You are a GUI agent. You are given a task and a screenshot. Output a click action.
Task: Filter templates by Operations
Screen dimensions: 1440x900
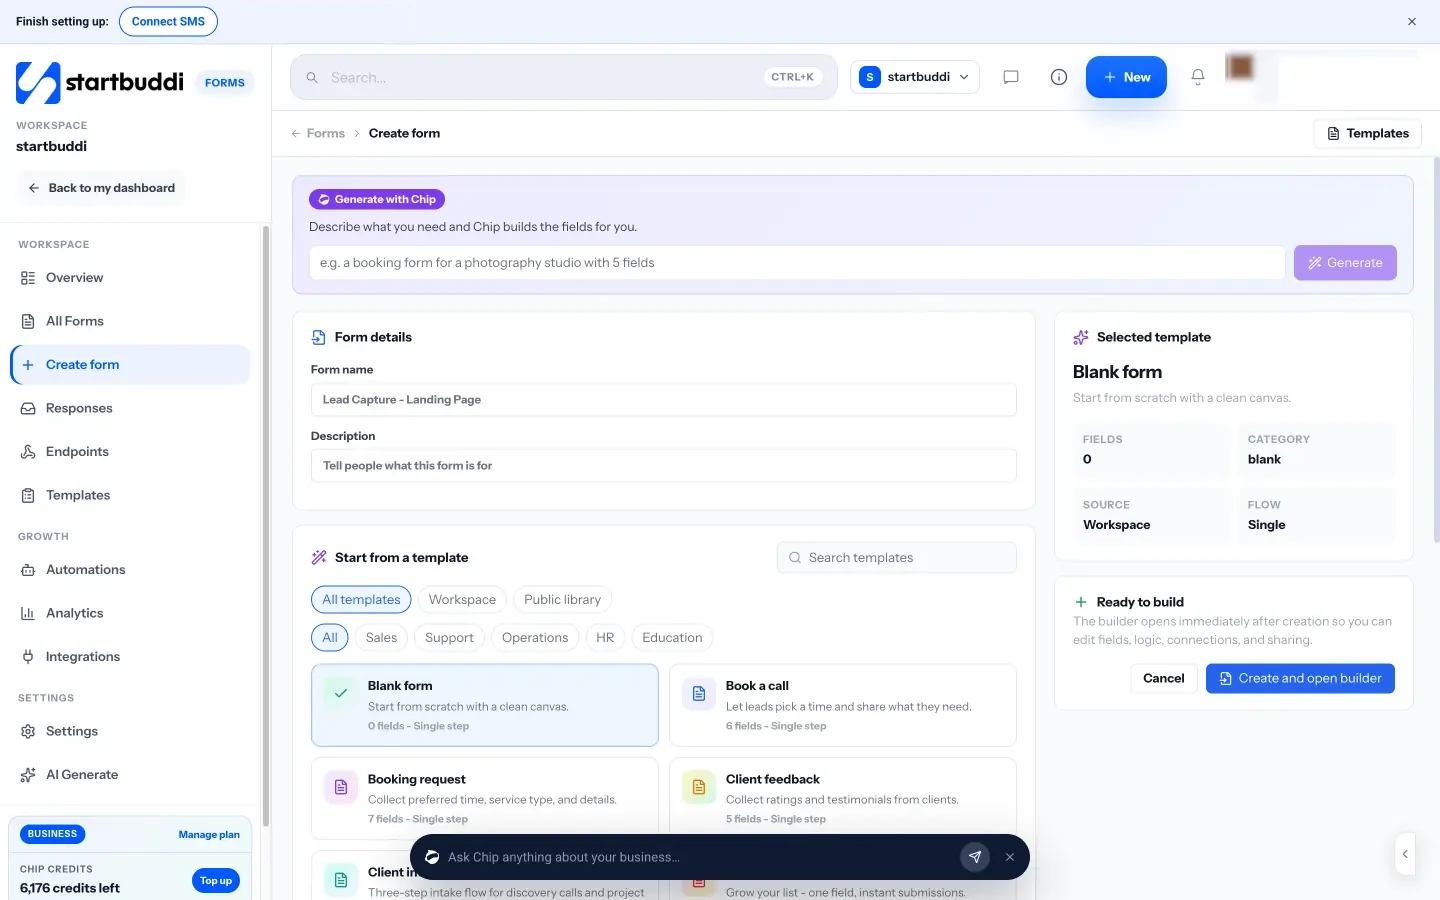coord(535,638)
